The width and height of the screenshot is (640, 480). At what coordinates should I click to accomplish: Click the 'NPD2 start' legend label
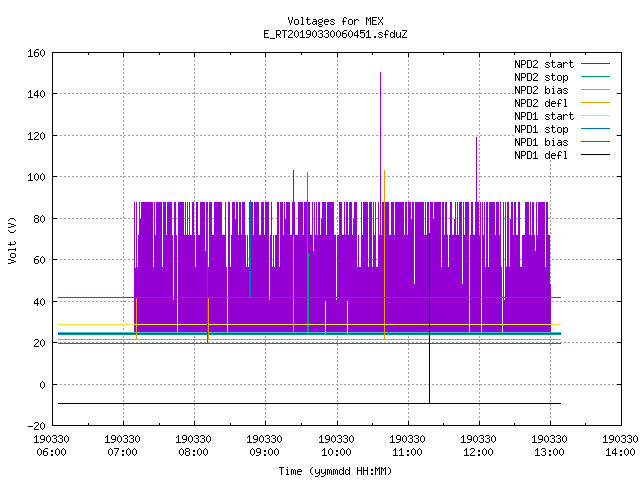click(544, 64)
